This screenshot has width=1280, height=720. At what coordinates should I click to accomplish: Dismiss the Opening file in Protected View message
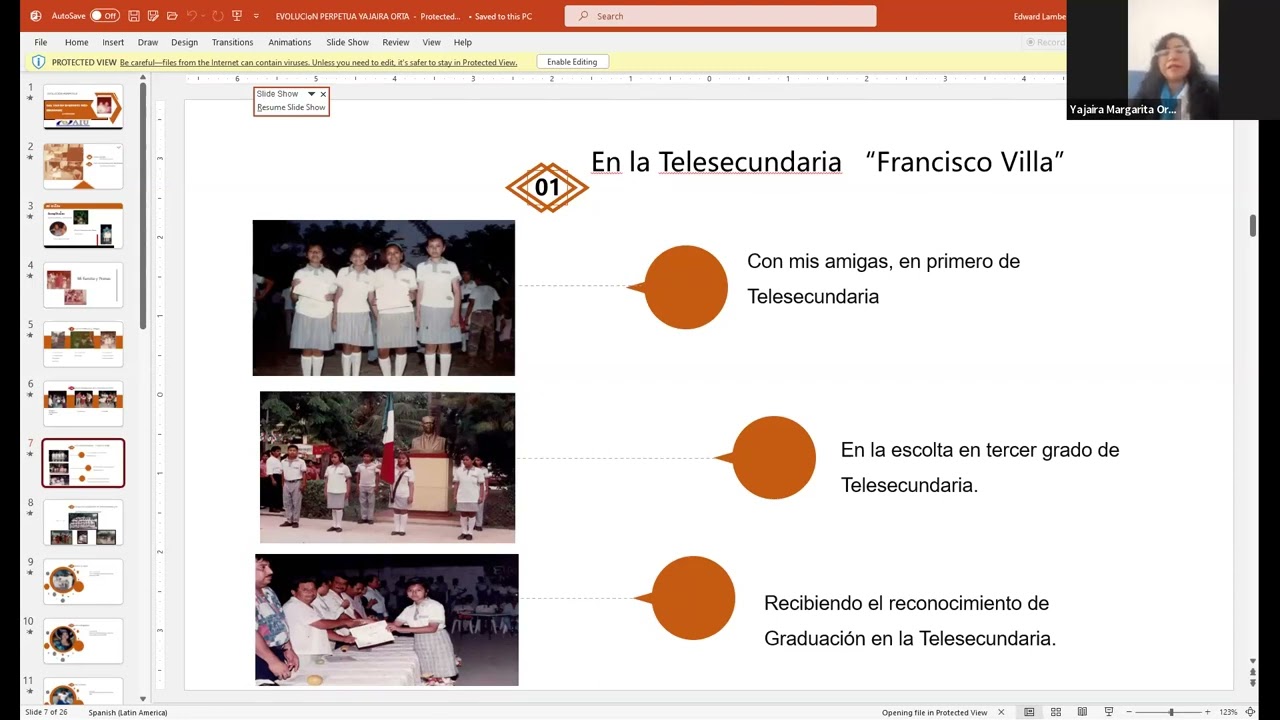click(1001, 712)
